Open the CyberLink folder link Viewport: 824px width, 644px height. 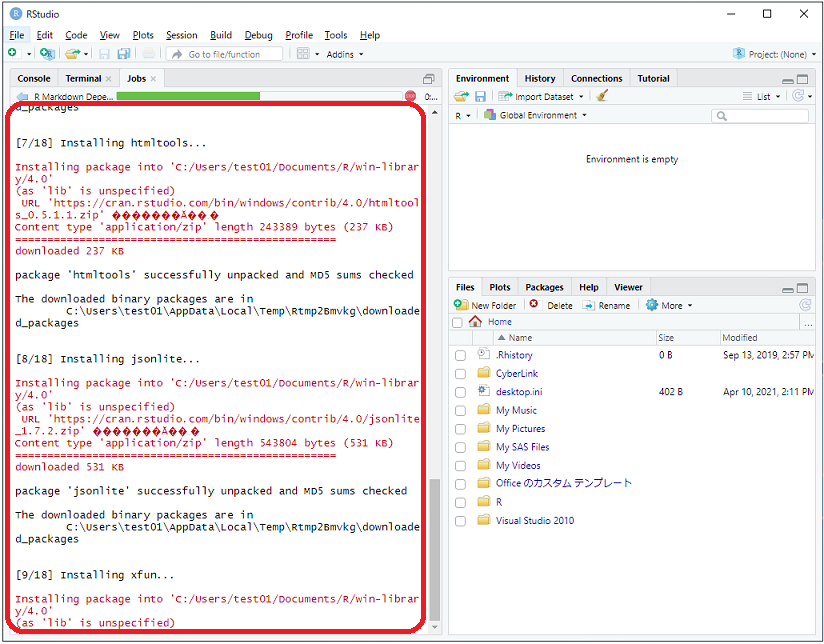517,374
